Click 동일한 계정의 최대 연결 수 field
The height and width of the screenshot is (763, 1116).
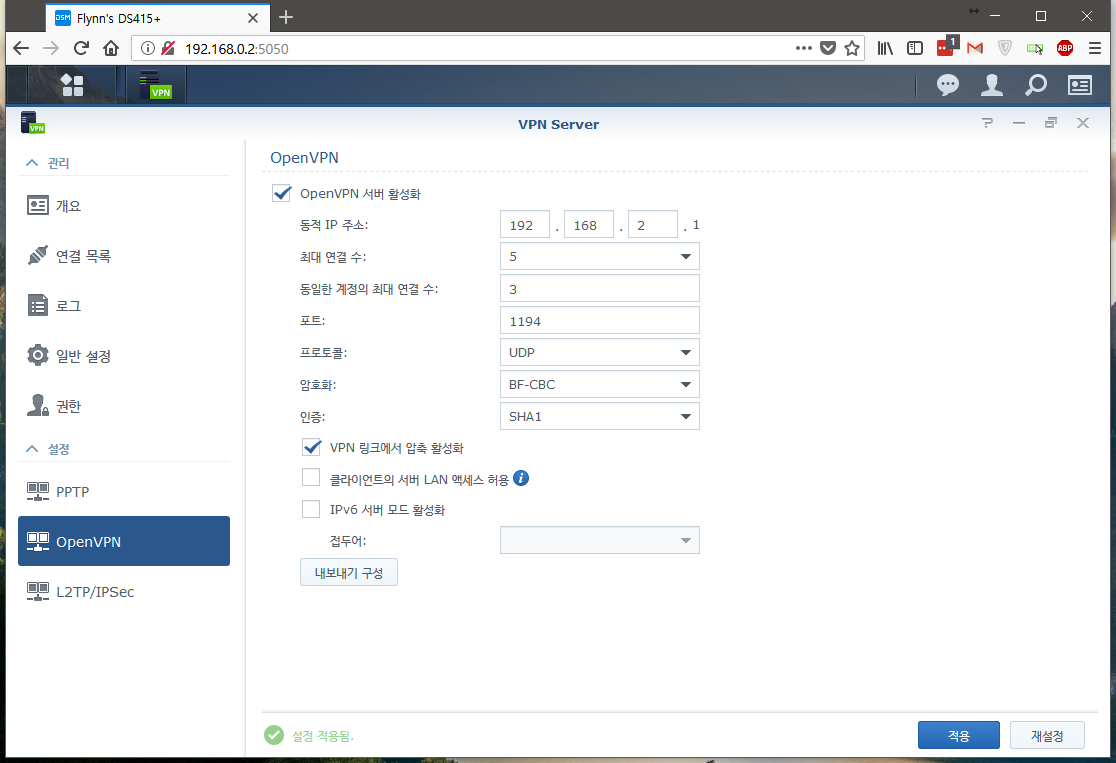tap(600, 289)
